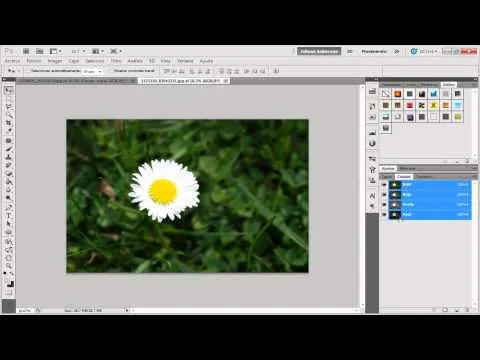Hide the Rojo channel eye
The width and height of the screenshot is (480, 360).
384,194
